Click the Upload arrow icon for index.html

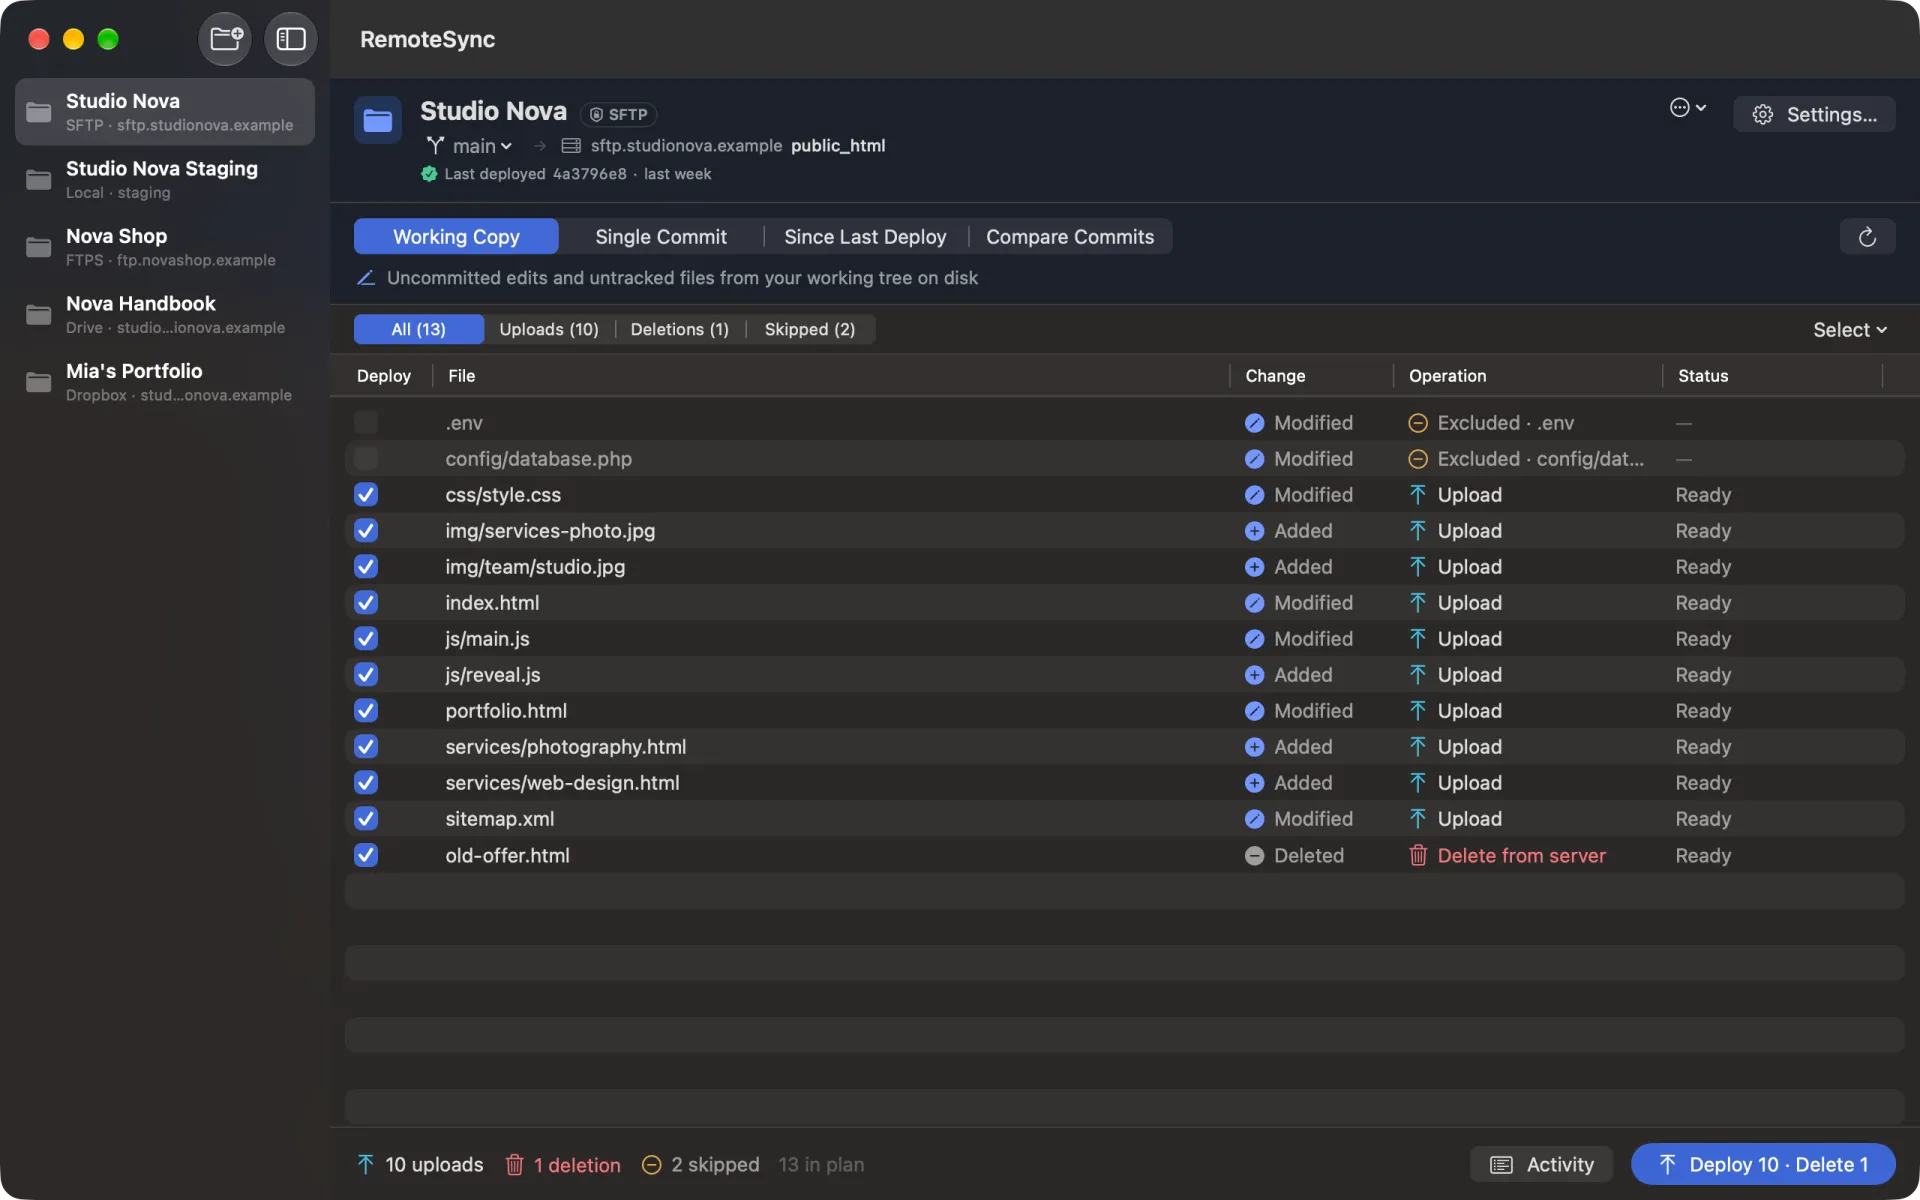[1418, 603]
